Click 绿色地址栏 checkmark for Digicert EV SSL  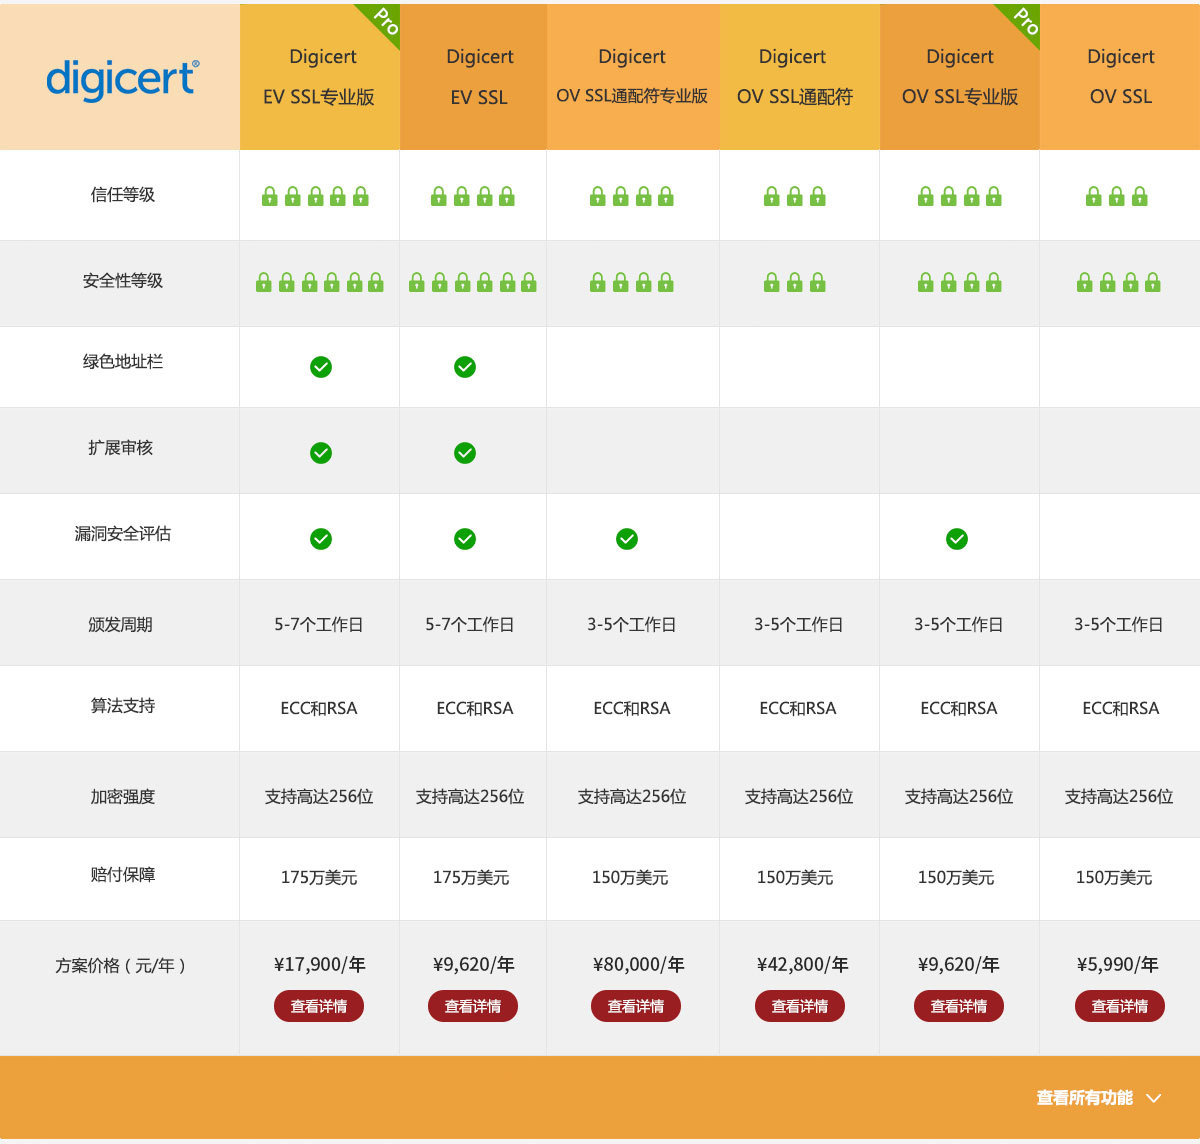click(465, 367)
